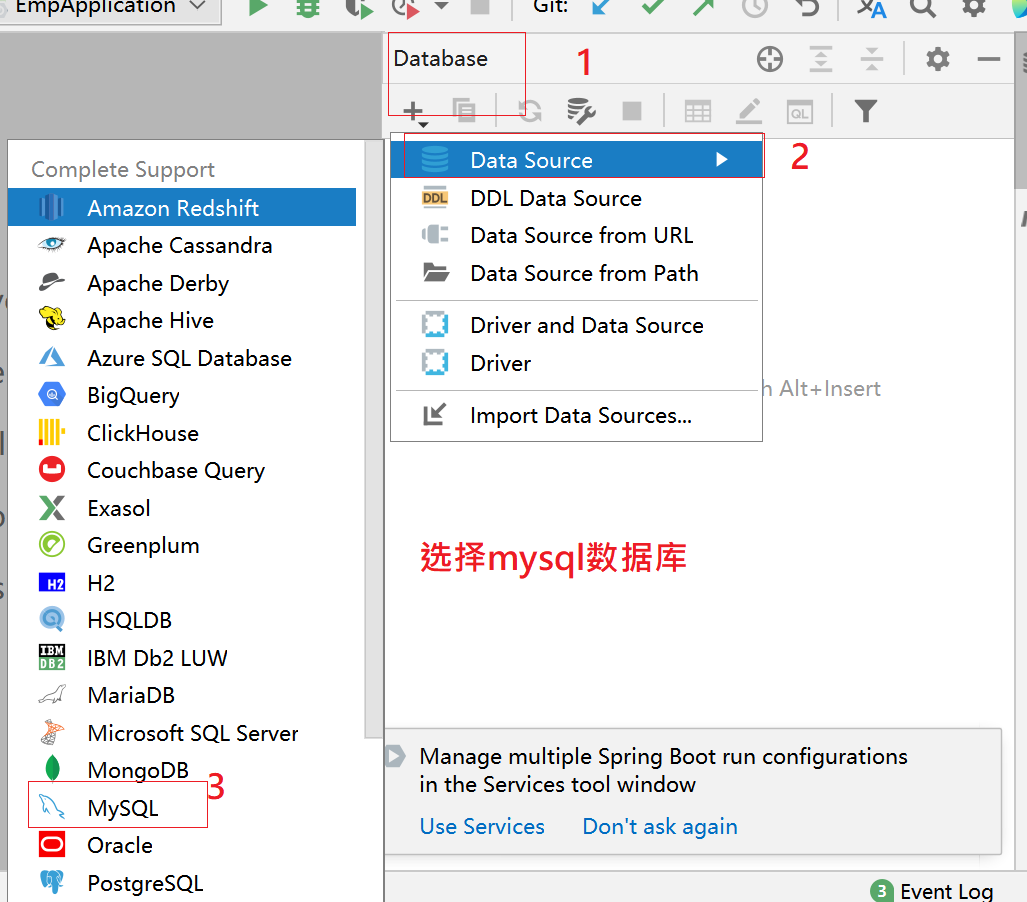
Task: Click the crosshair locate icon in Database panel
Action: tap(769, 59)
